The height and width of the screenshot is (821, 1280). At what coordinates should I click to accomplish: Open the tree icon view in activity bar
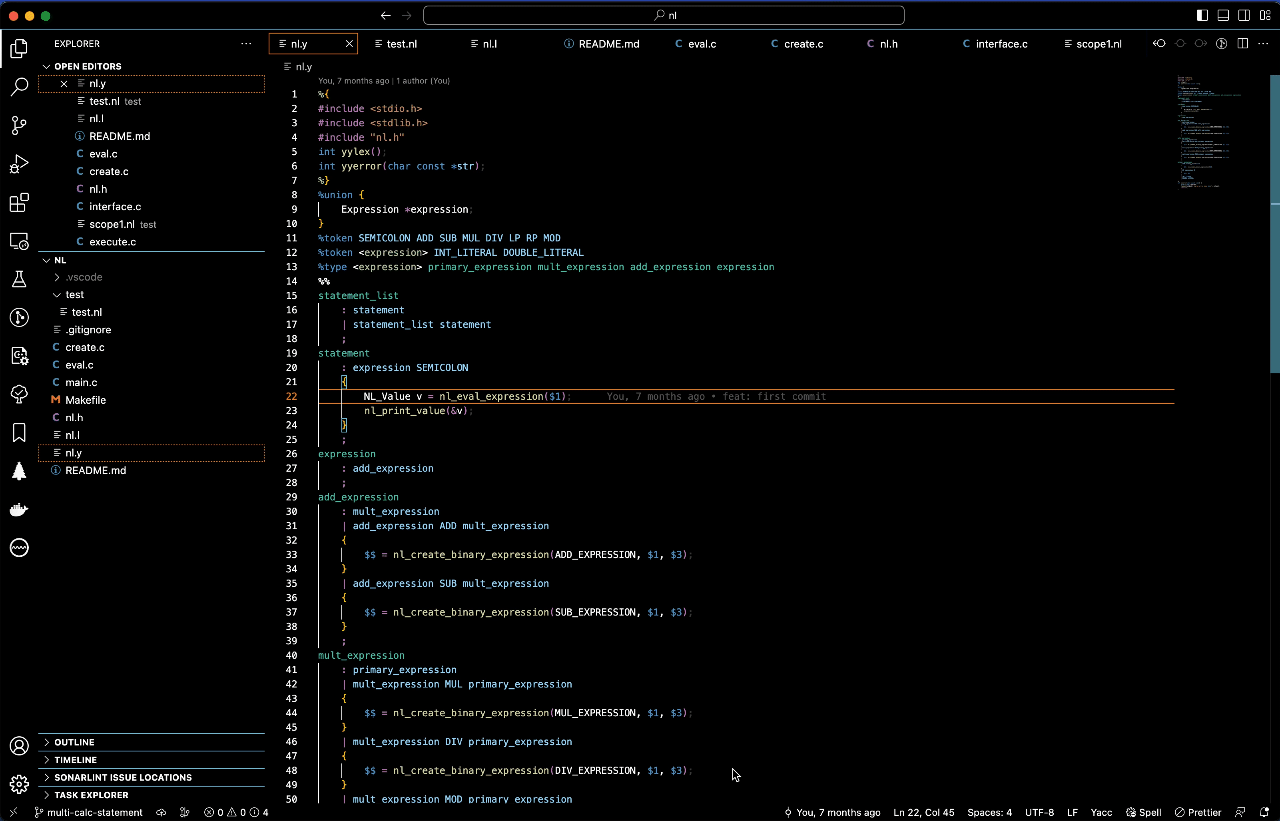click(x=19, y=471)
